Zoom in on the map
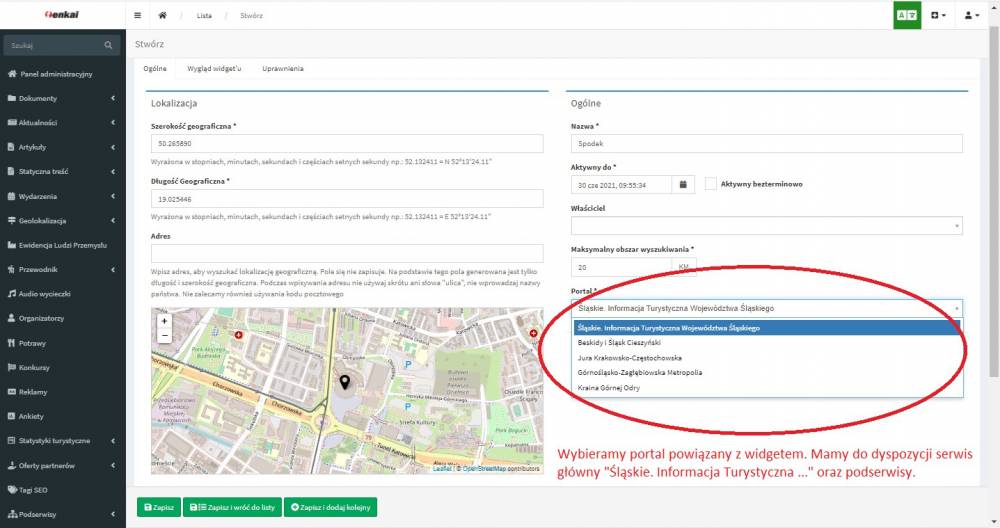1000x528 pixels. pyautogui.click(x=164, y=322)
